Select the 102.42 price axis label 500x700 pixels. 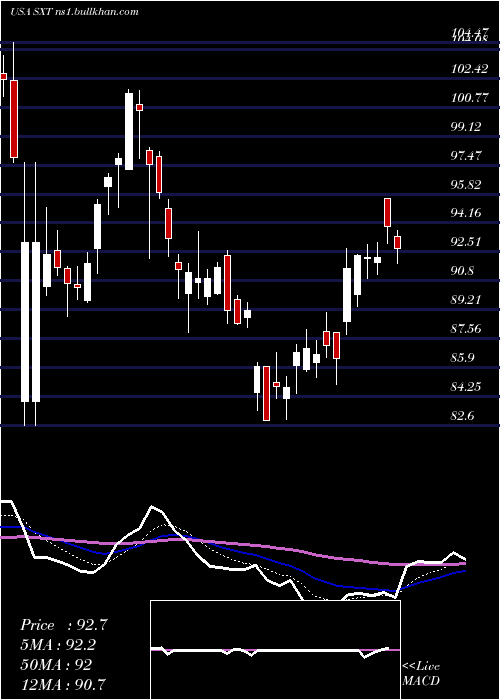470,69
